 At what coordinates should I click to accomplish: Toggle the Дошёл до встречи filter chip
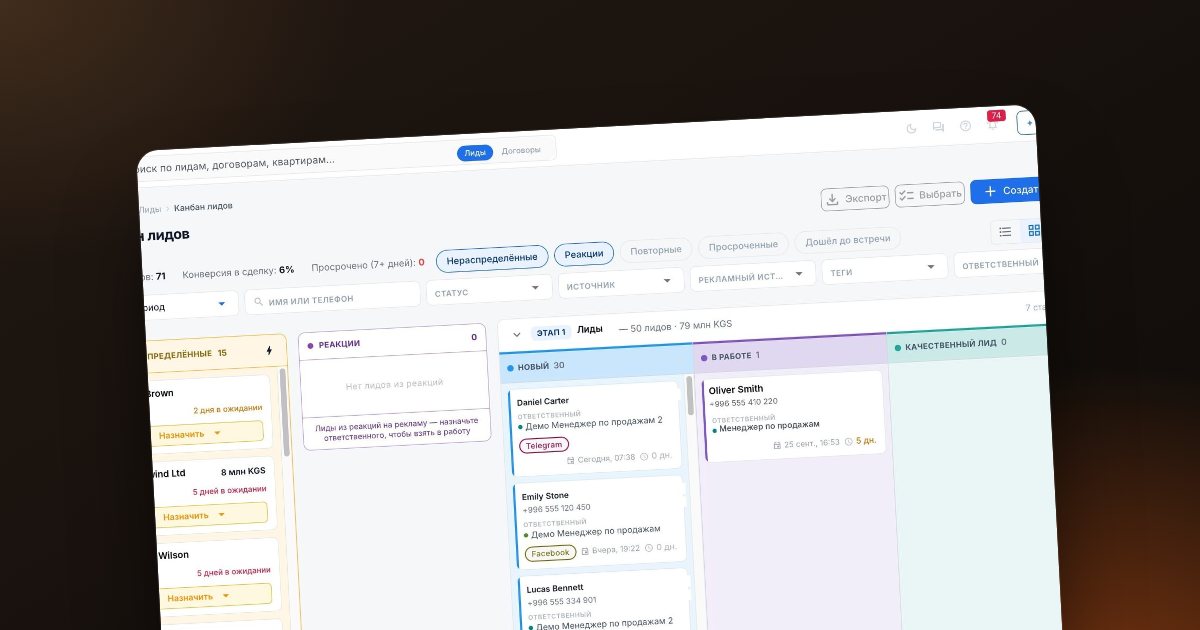click(x=848, y=241)
